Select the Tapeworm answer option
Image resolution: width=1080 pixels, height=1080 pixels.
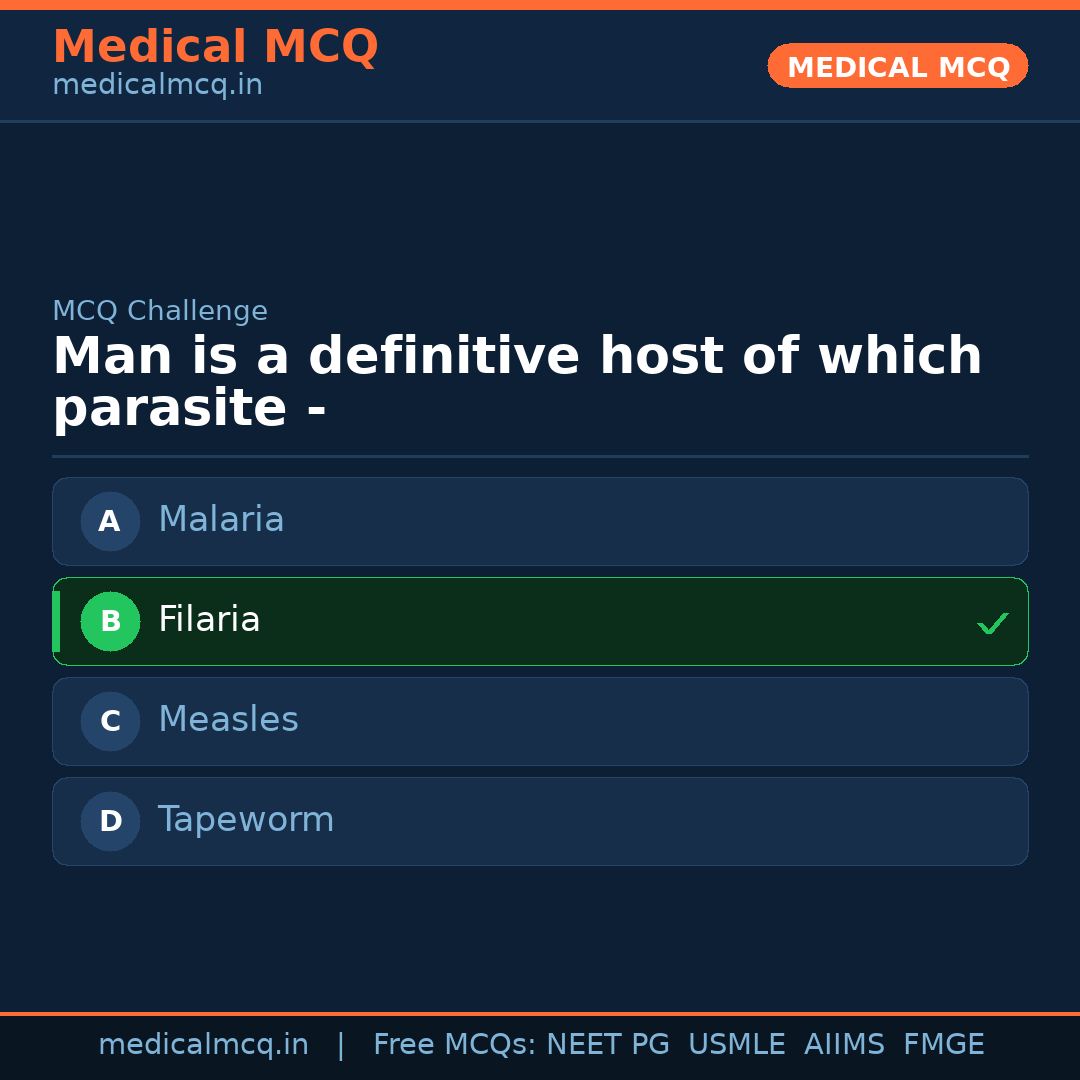click(540, 821)
